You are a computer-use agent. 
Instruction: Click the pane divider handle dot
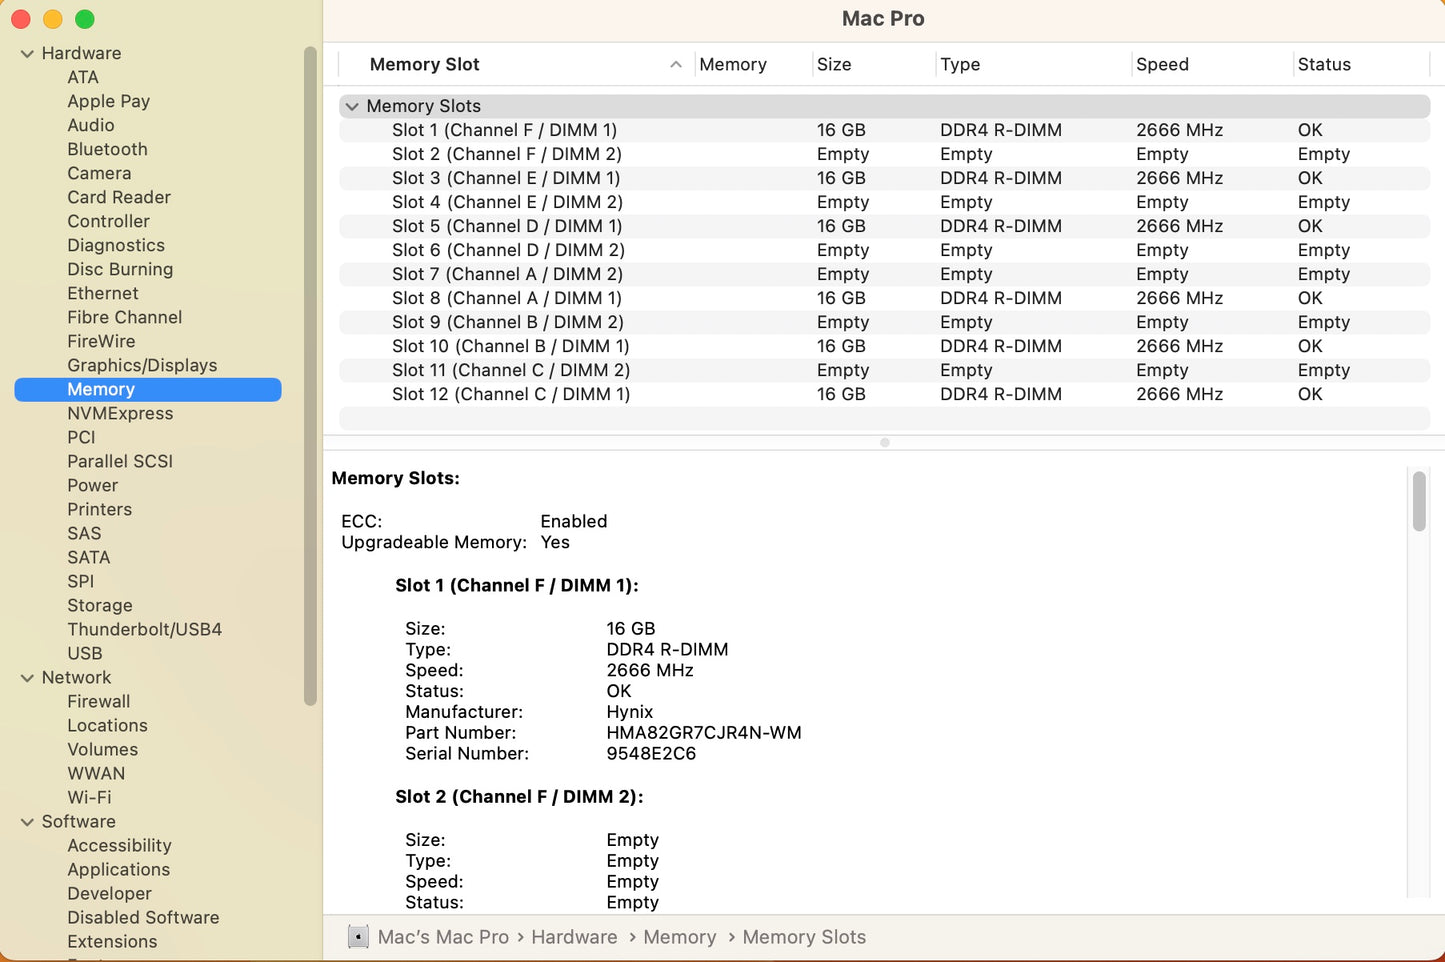pyautogui.click(x=884, y=442)
